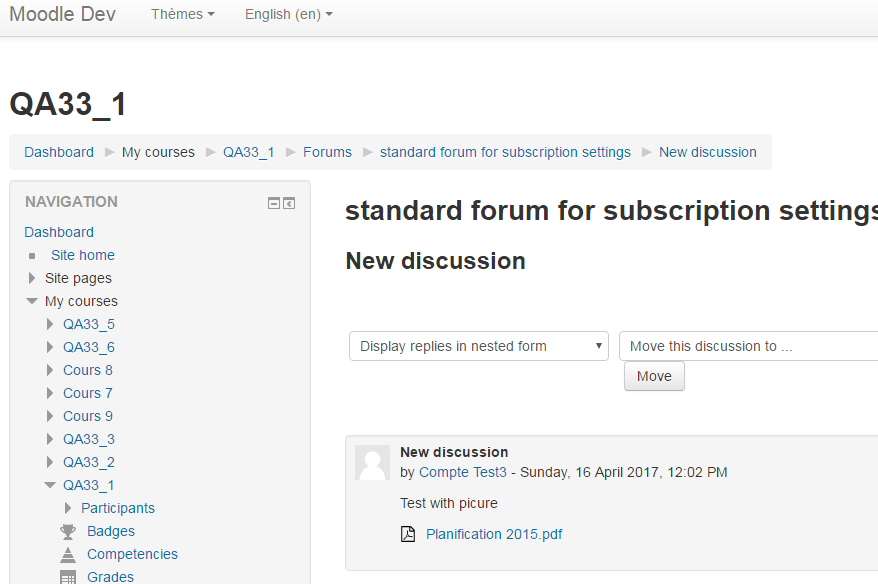
Task: Open QA33_3 course link
Action: pos(88,439)
